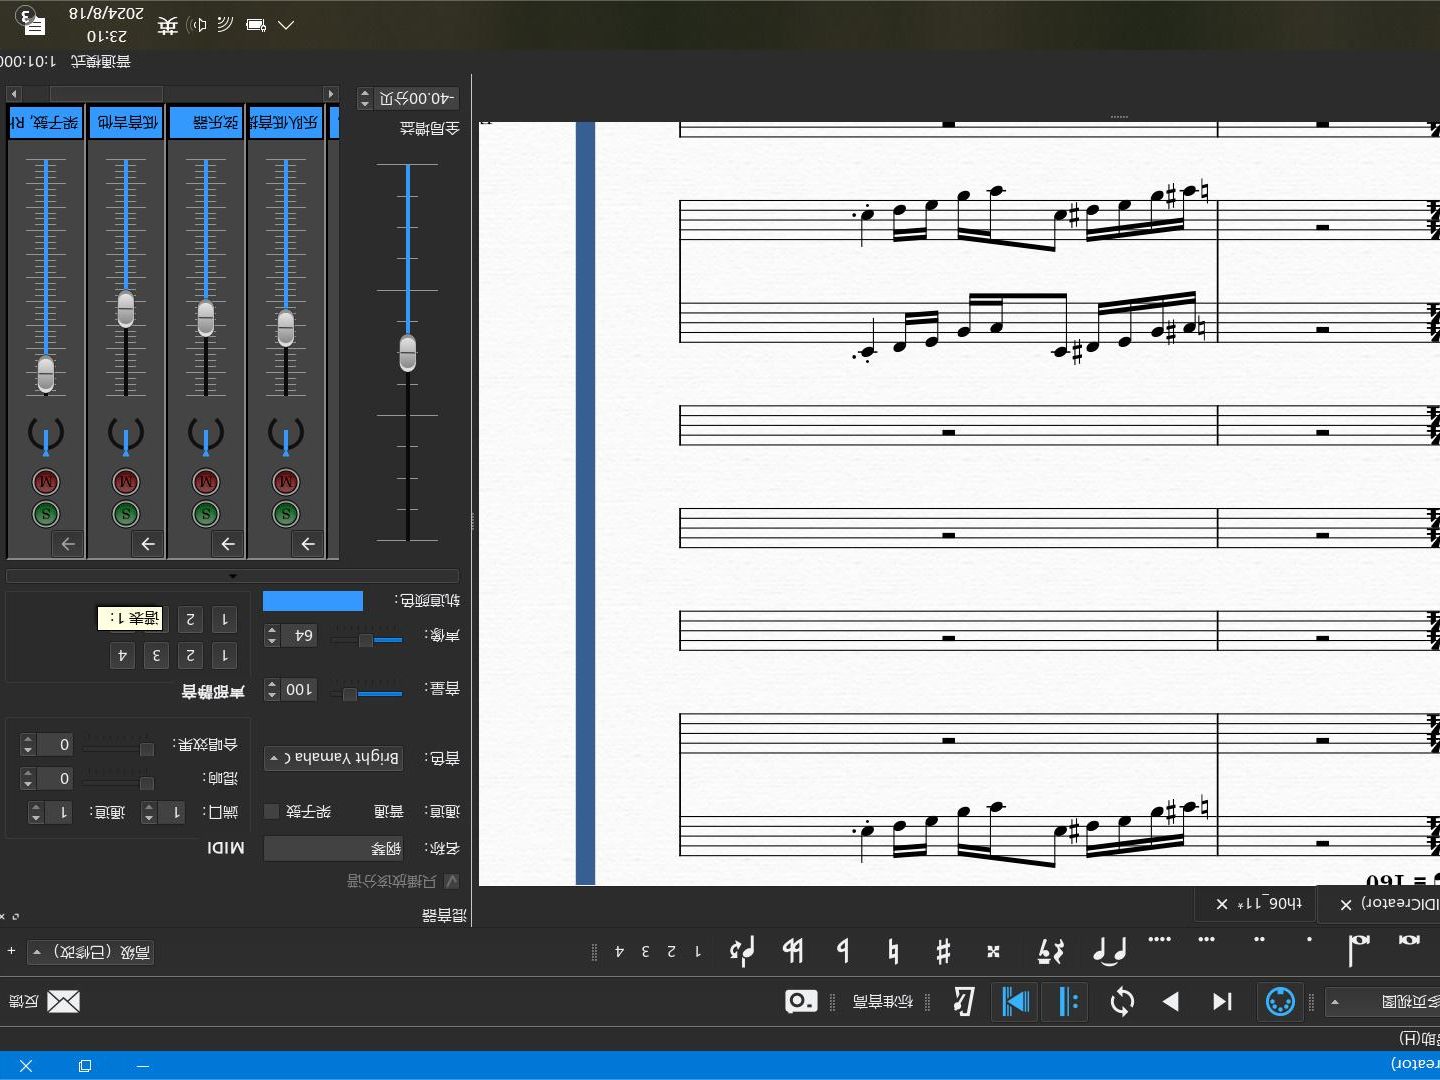Expand 架子鼓 channel with arrow button
The image size is (1440, 1080).
point(67,544)
